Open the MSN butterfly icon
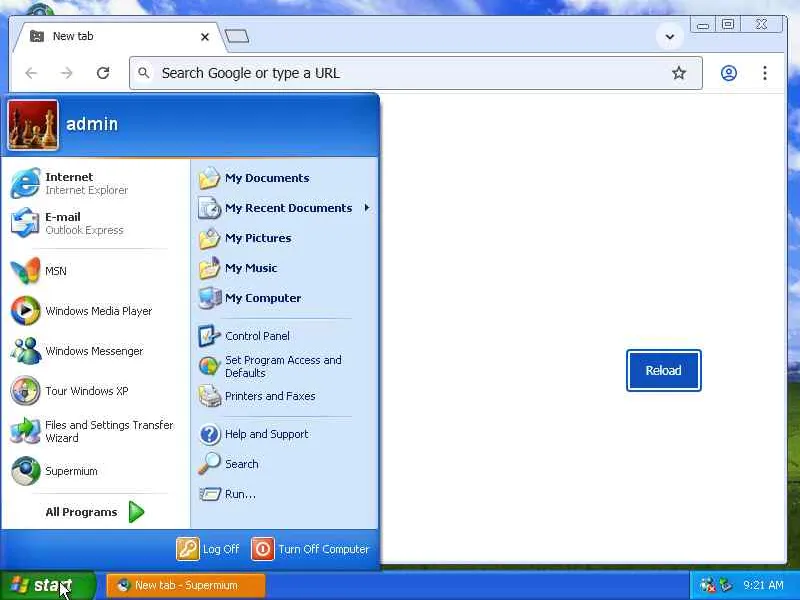800x600 pixels. (25, 270)
